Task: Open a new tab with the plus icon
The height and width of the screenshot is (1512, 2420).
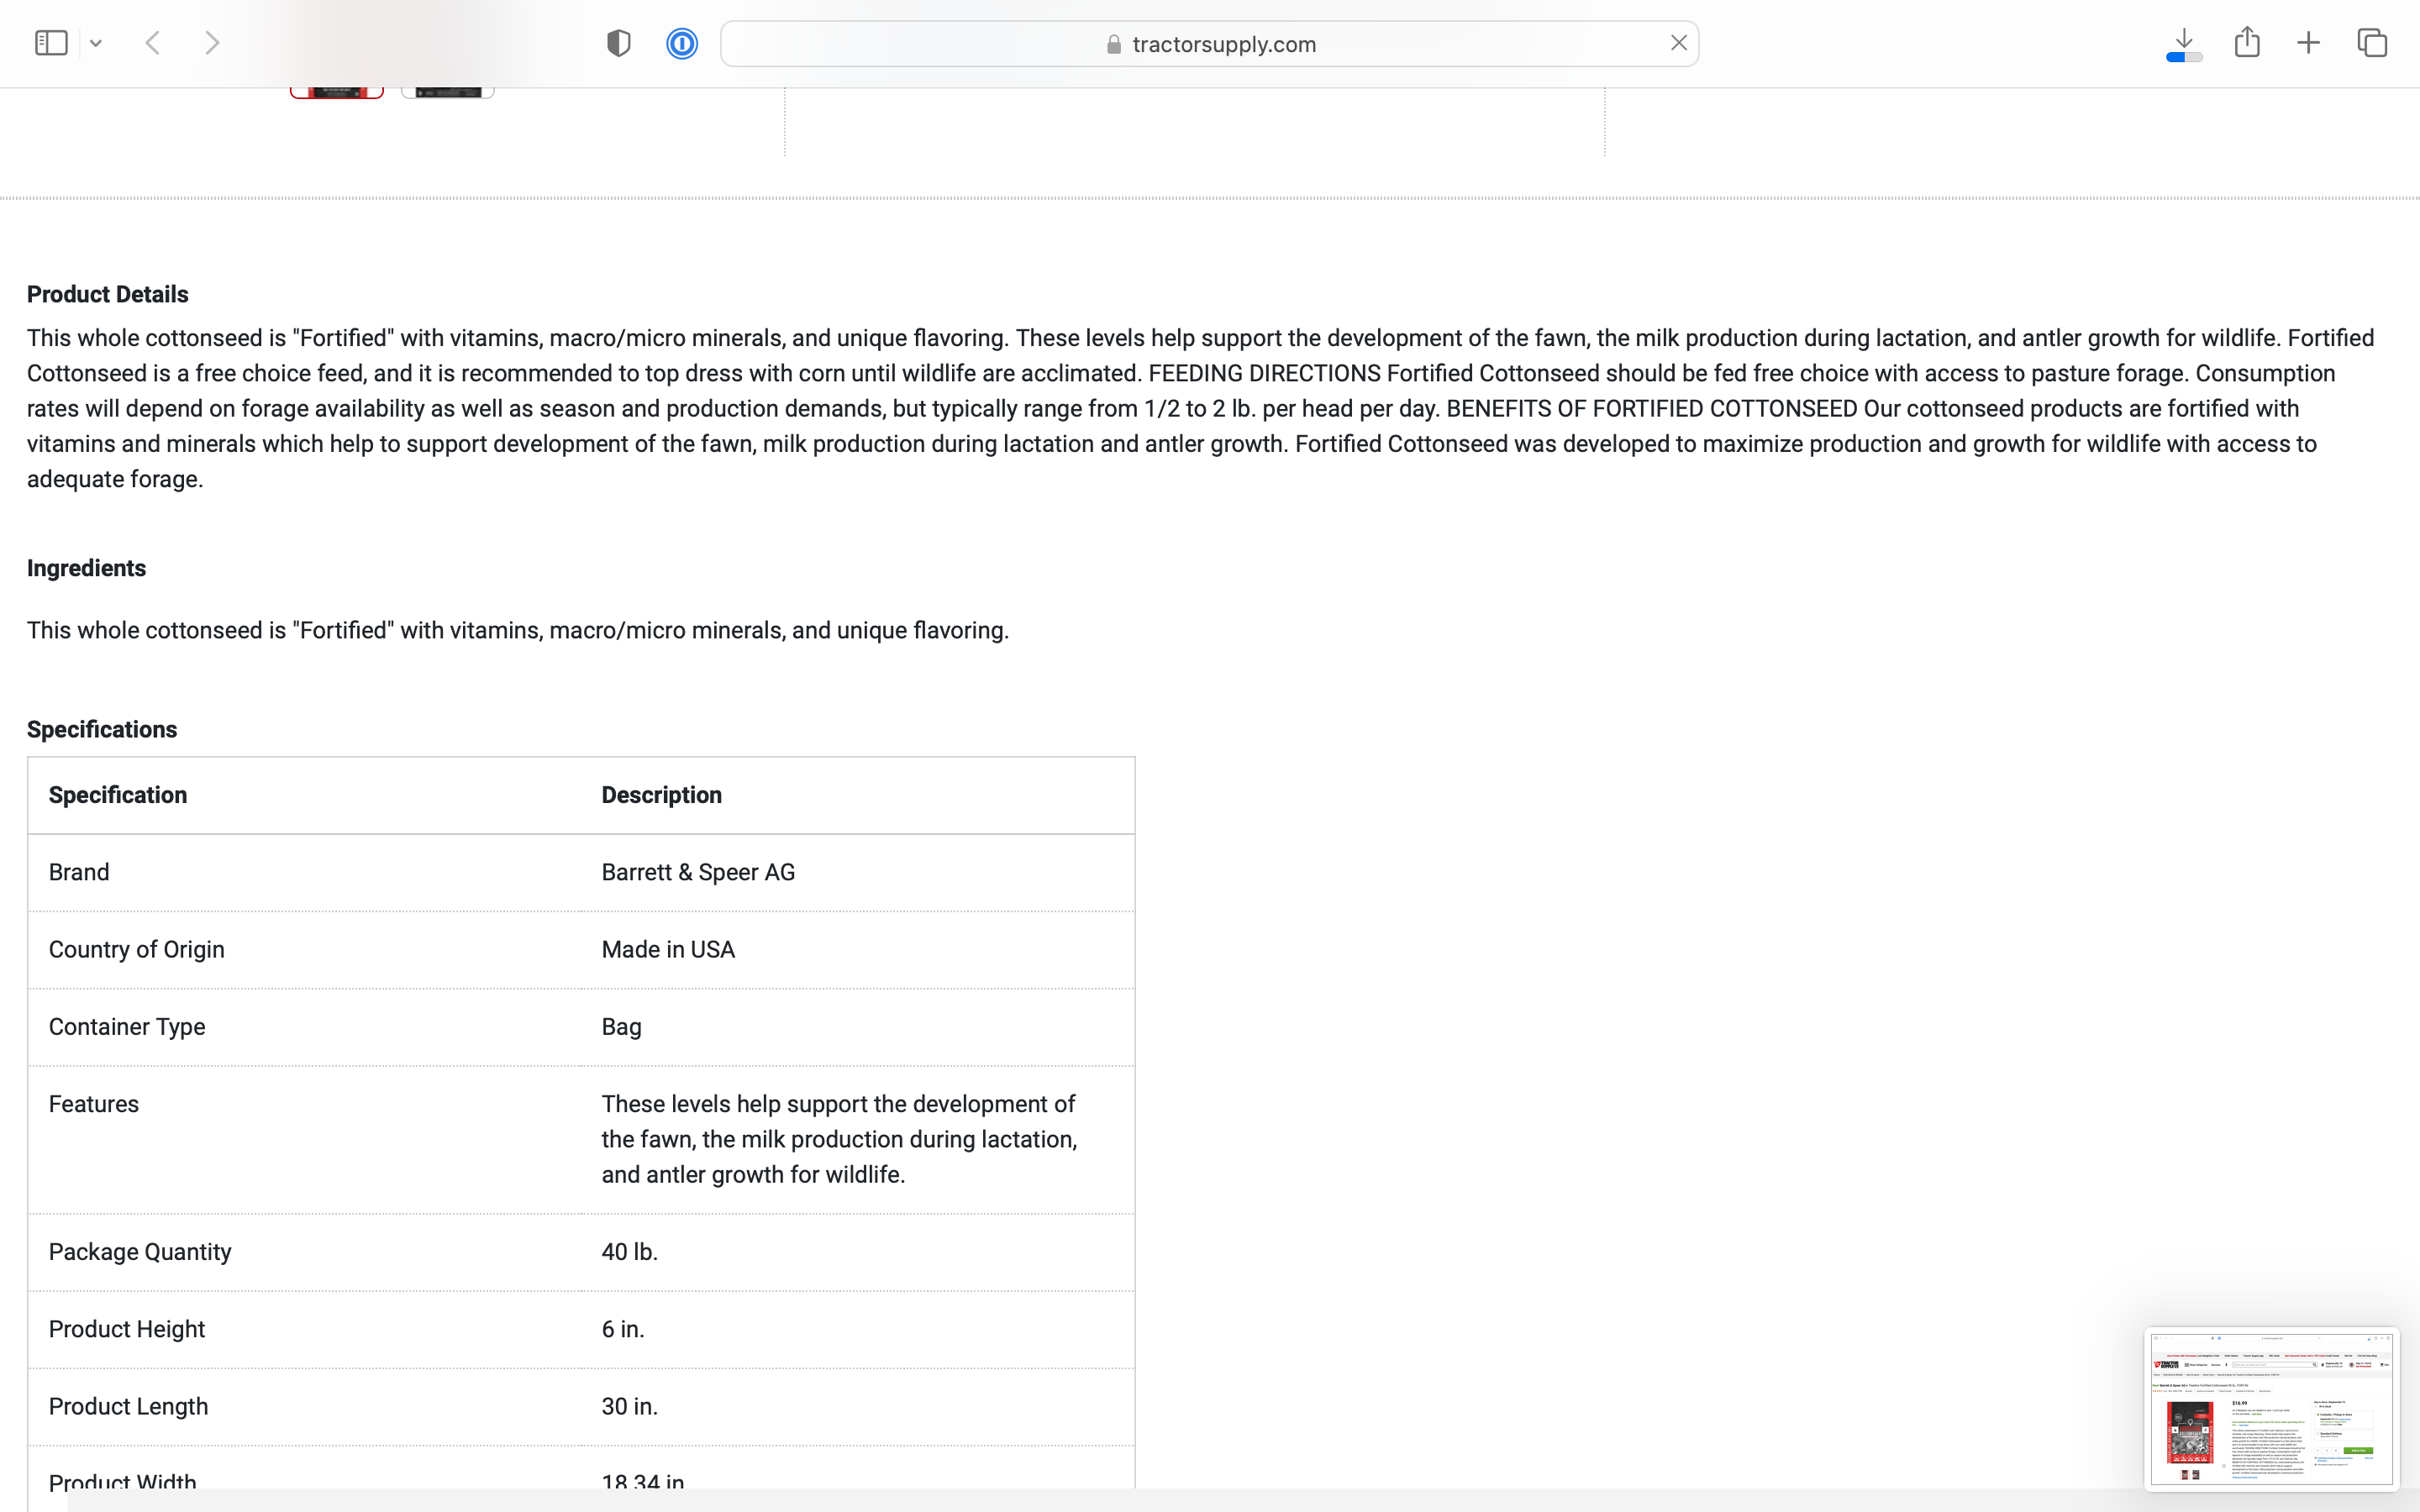Action: pyautogui.click(x=2308, y=43)
